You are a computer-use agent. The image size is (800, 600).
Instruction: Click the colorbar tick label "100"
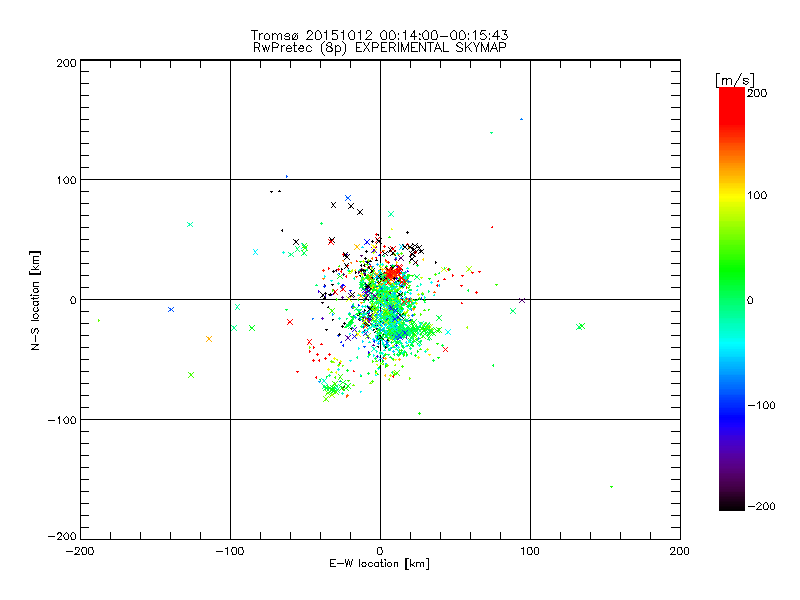click(757, 195)
